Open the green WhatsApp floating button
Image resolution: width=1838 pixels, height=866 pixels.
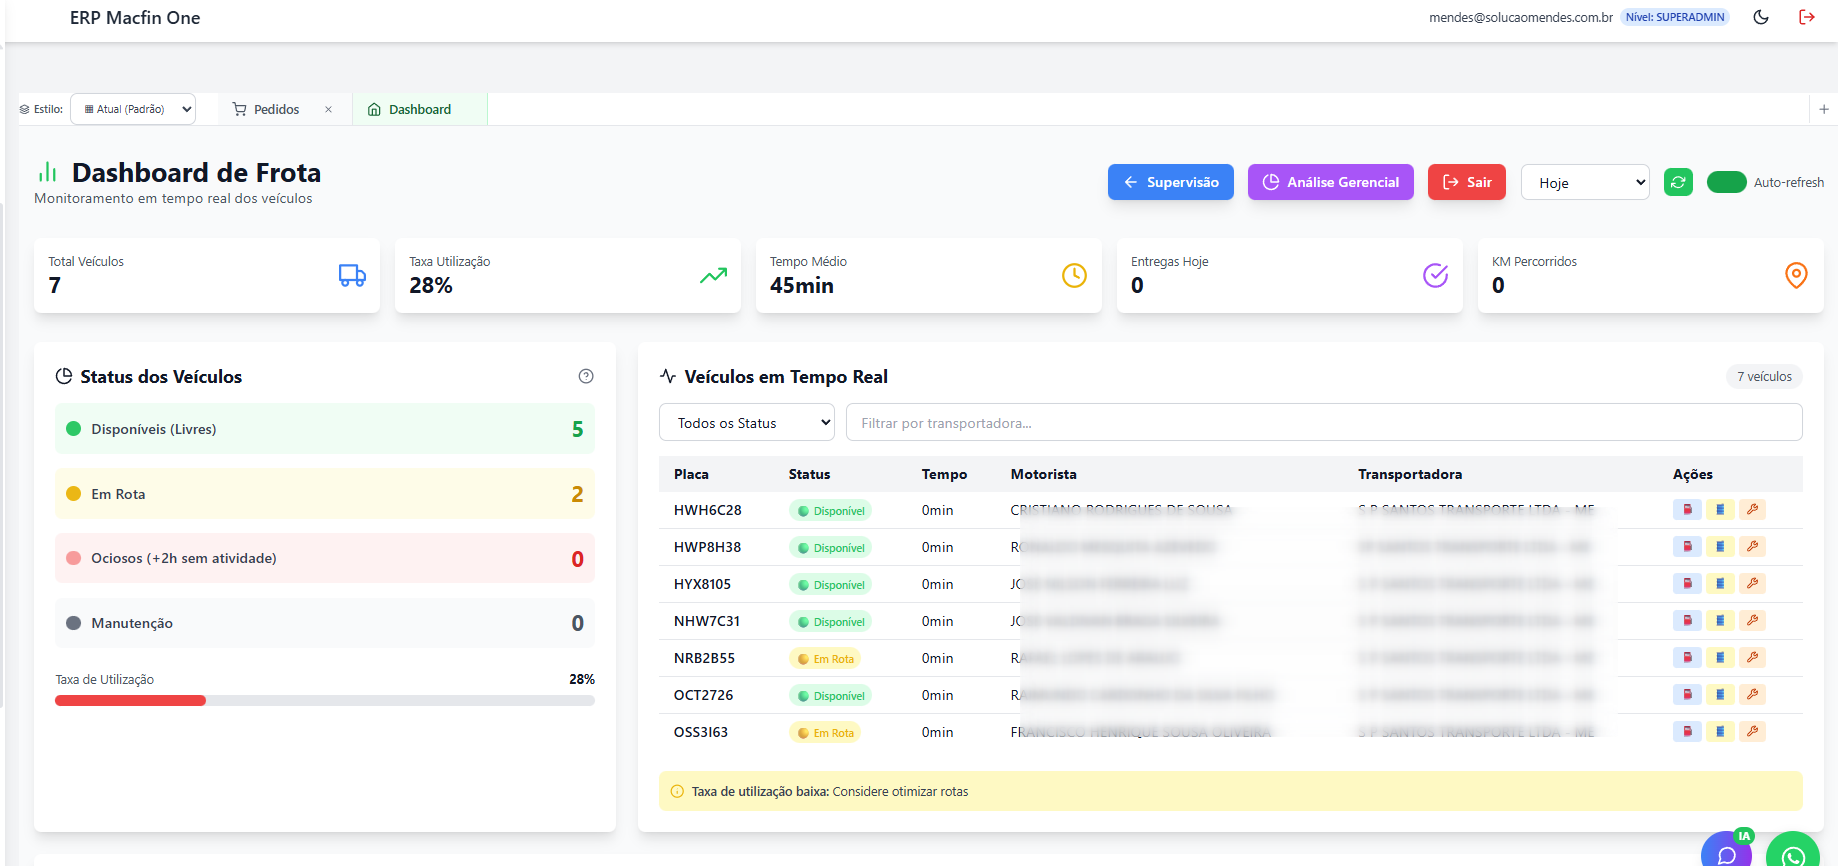click(x=1793, y=851)
